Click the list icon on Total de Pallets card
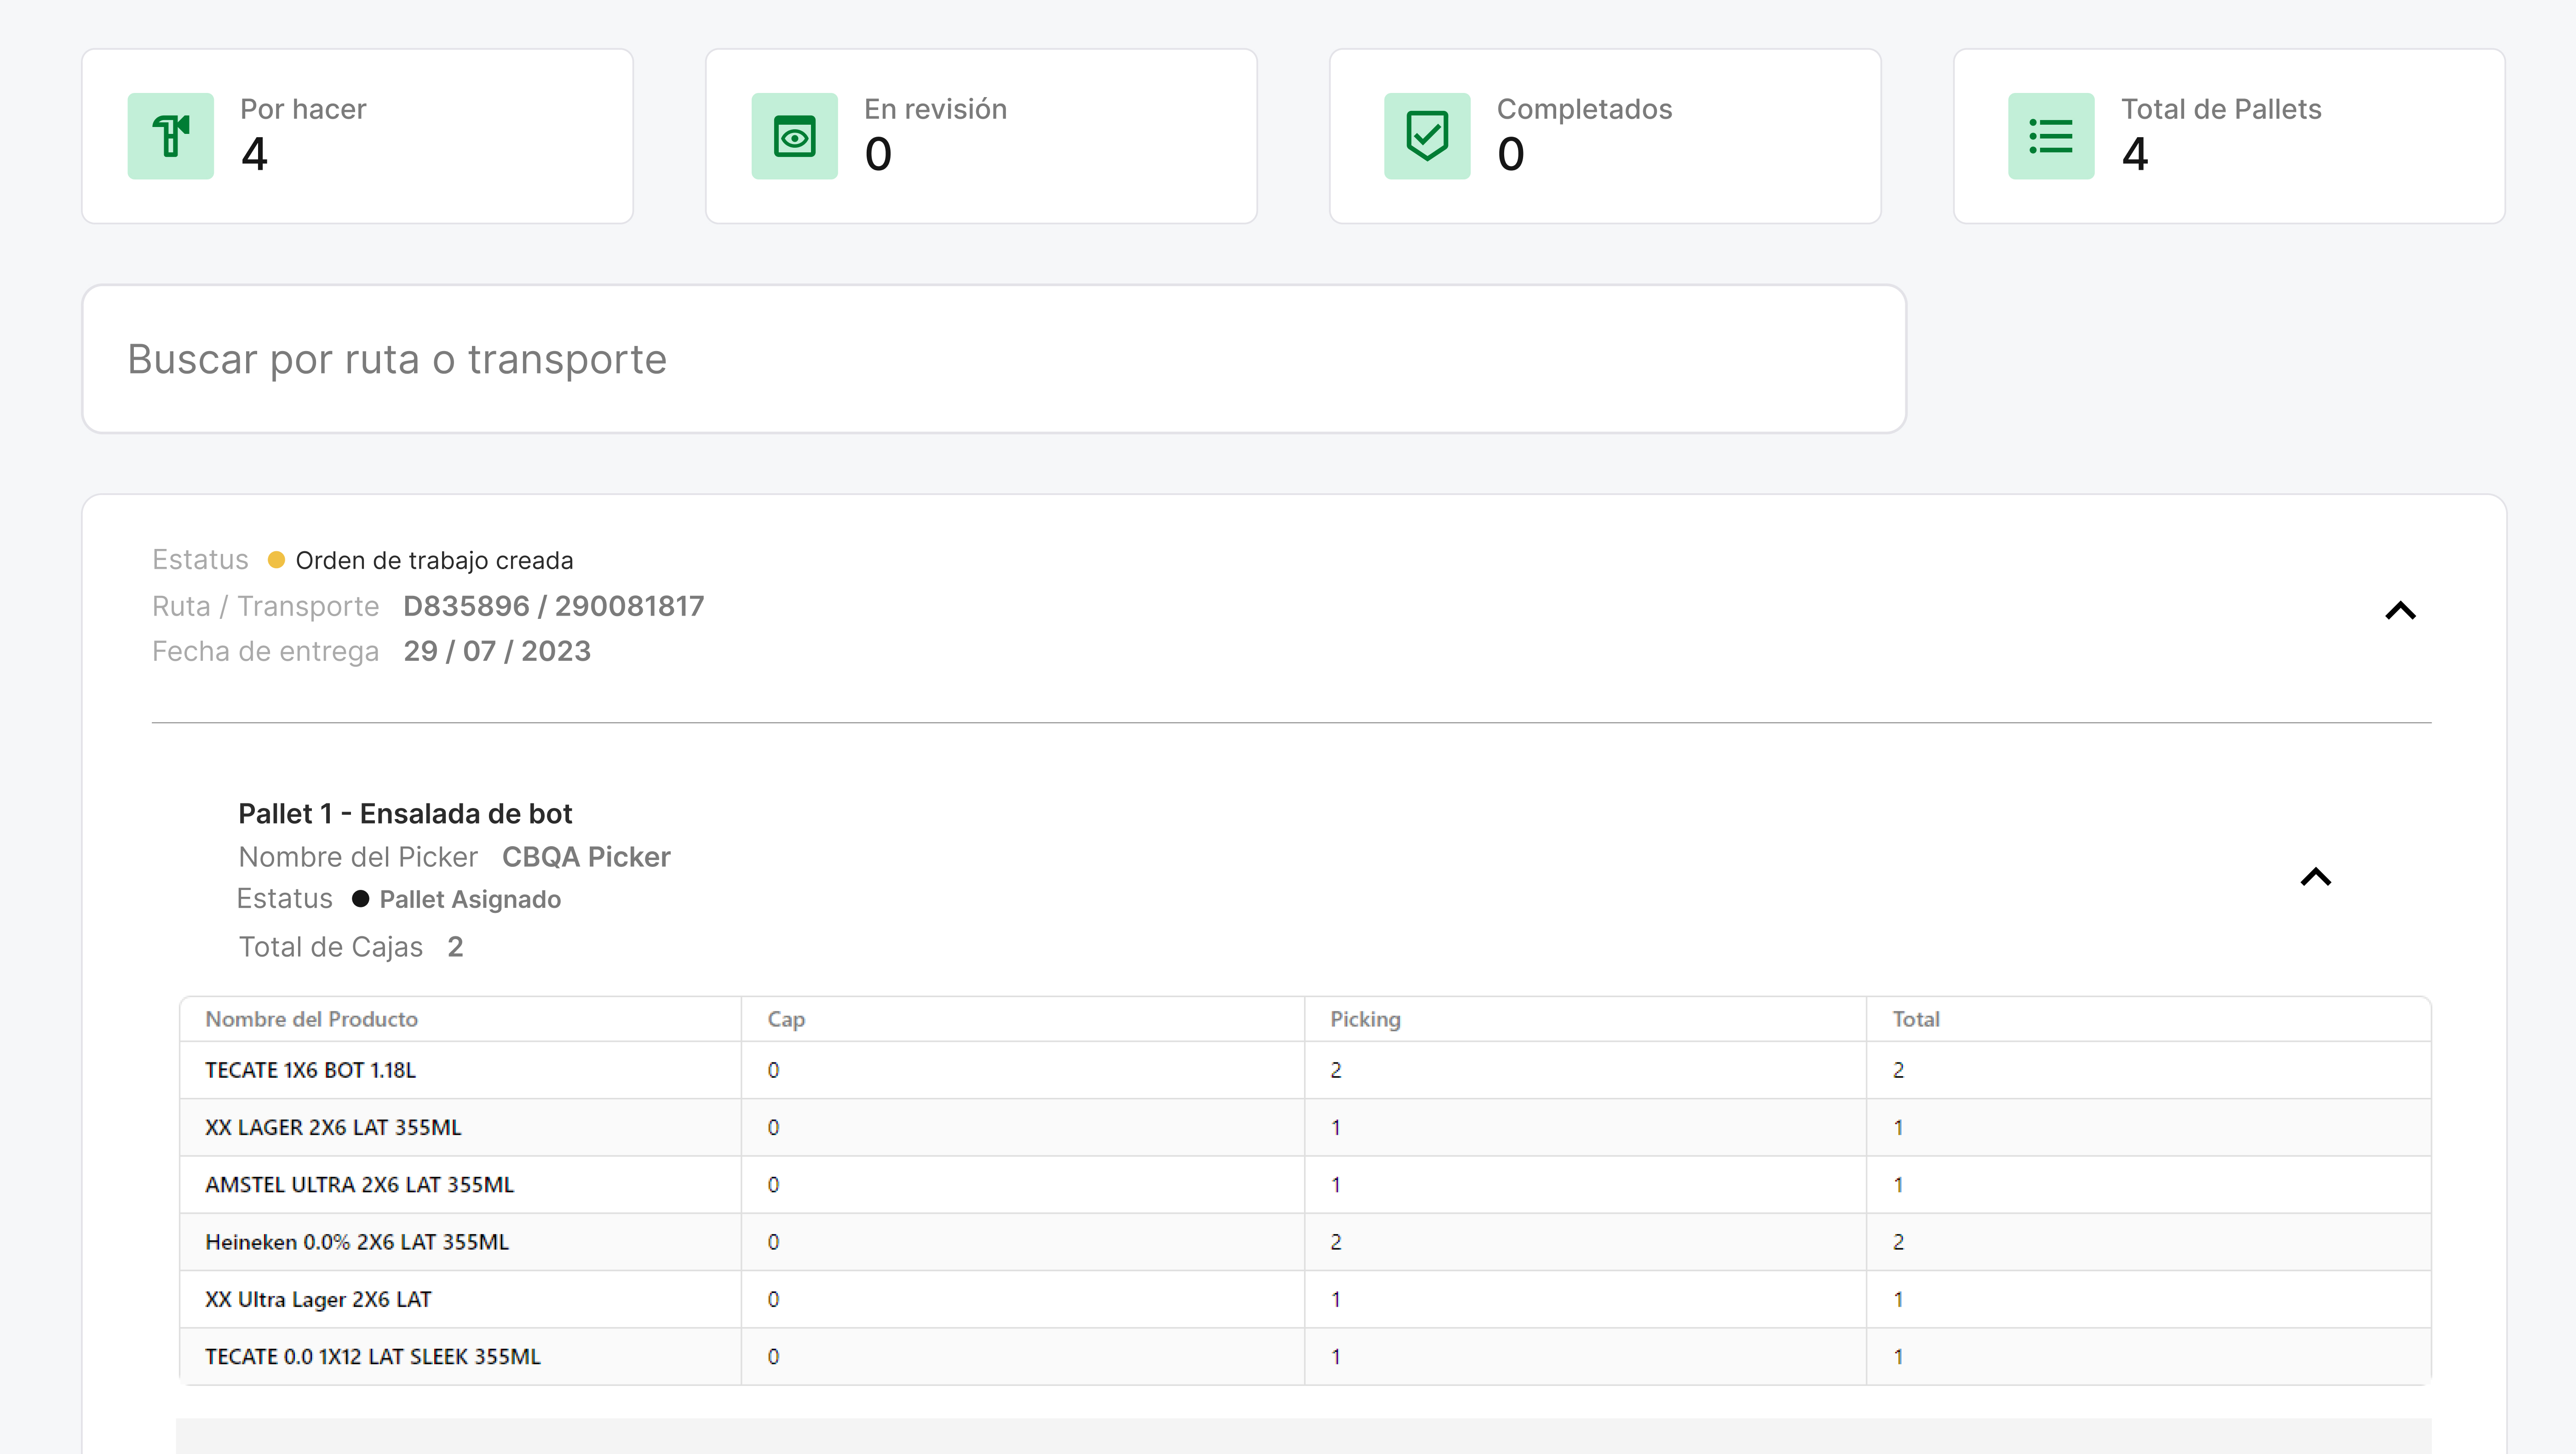The image size is (2576, 1454). (2051, 136)
